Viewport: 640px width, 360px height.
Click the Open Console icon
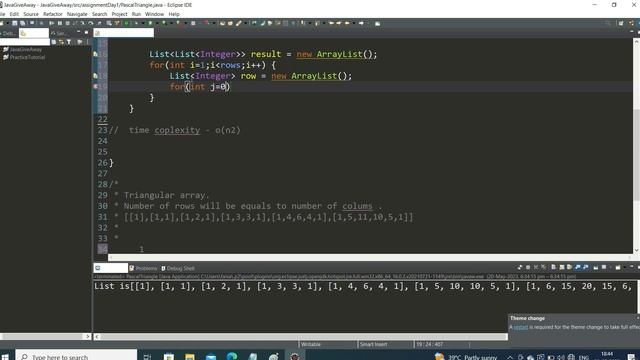[x=618, y=267]
